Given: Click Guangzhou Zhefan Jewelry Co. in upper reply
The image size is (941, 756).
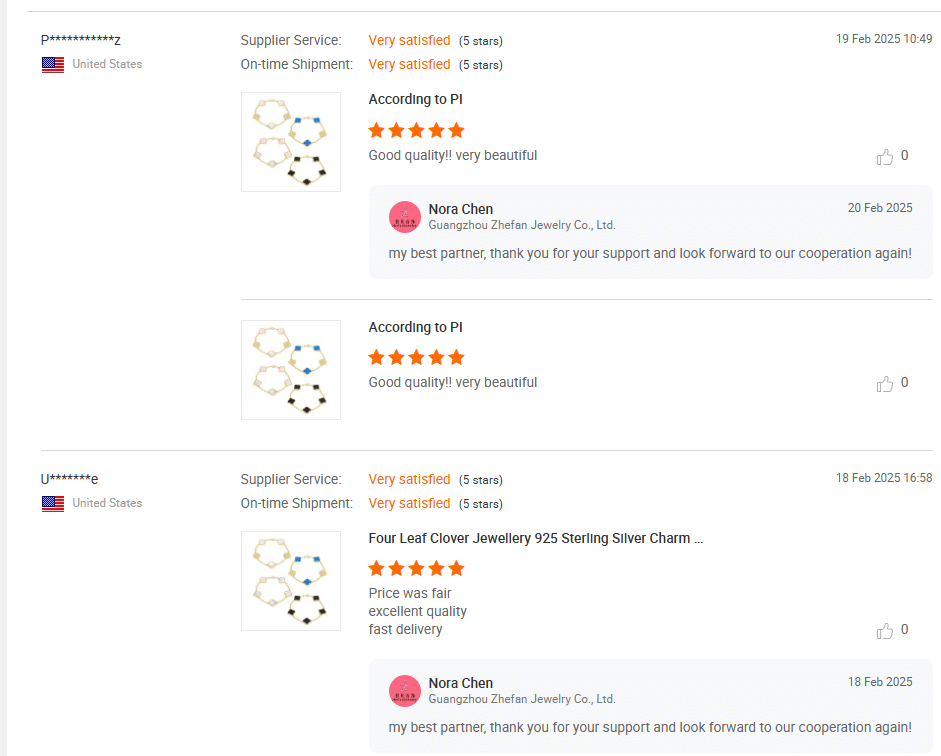Looking at the screenshot, I should (x=522, y=225).
